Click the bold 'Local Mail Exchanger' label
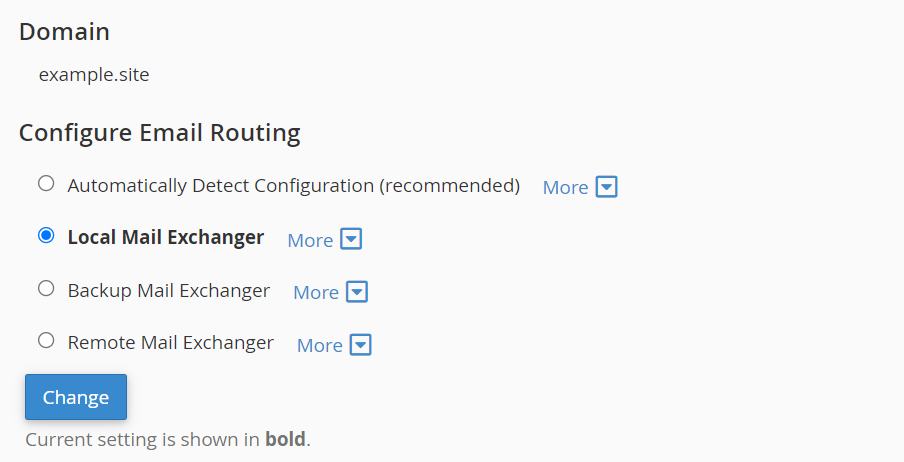This screenshot has width=904, height=462. click(166, 237)
